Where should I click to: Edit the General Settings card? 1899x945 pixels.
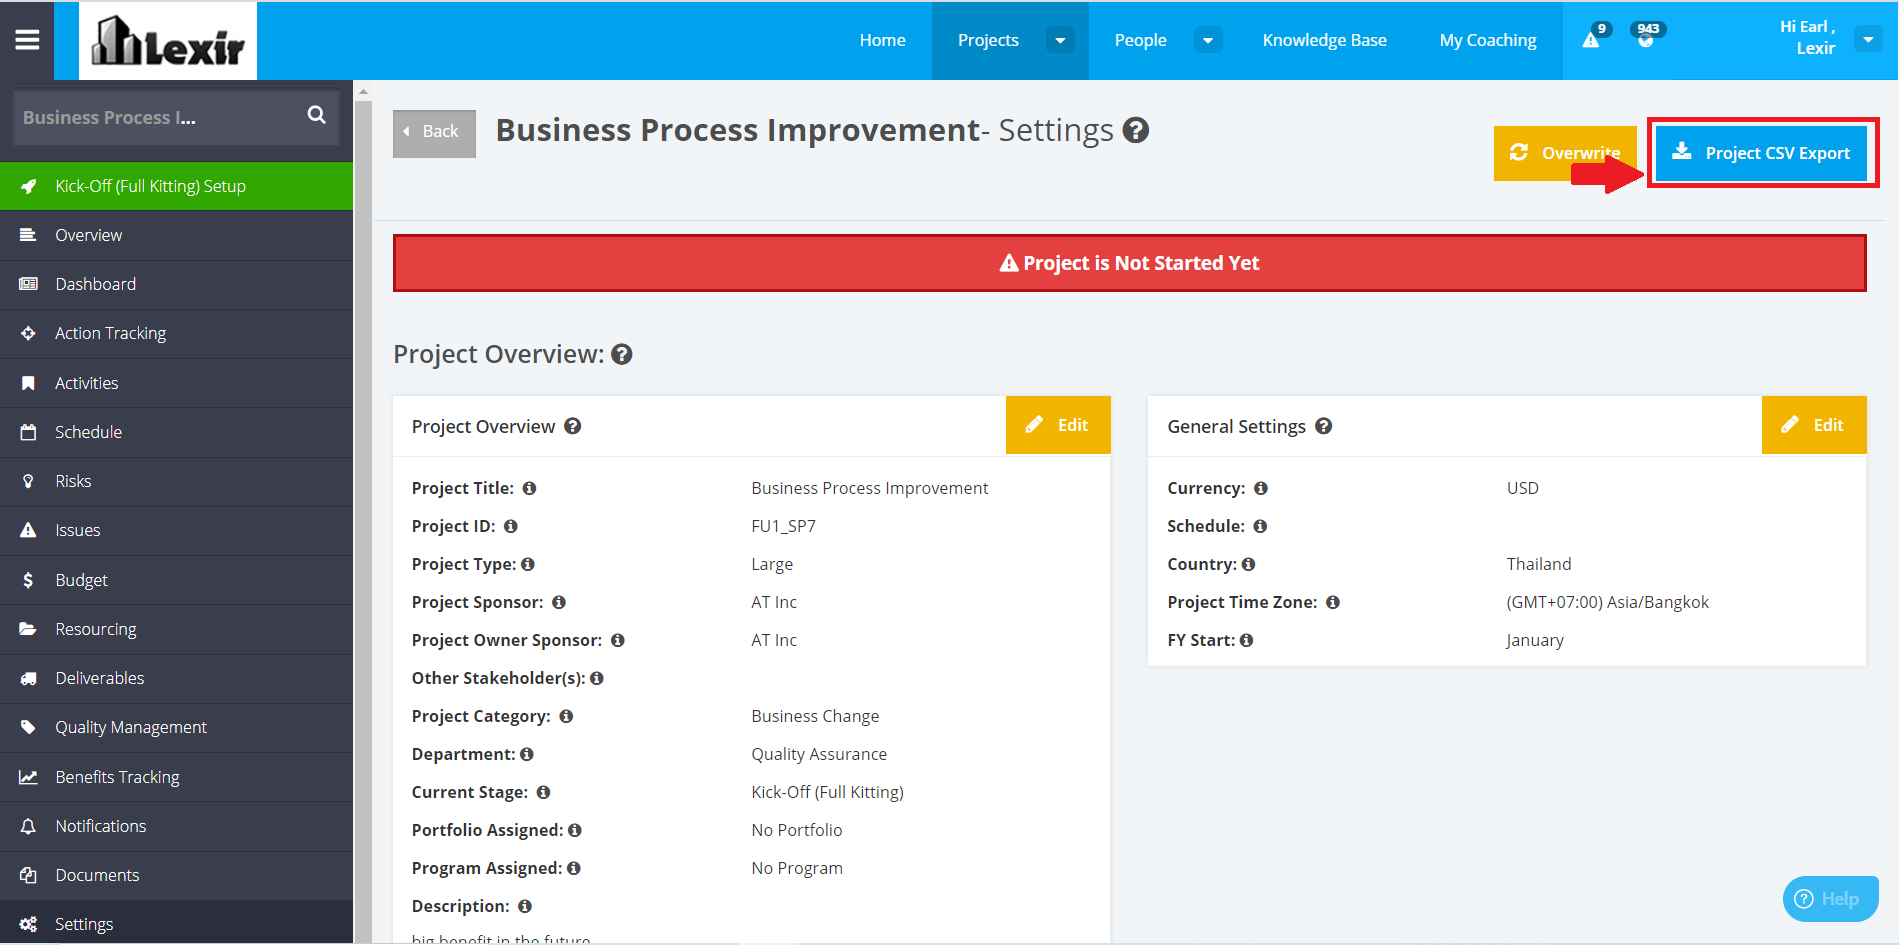pyautogui.click(x=1814, y=425)
